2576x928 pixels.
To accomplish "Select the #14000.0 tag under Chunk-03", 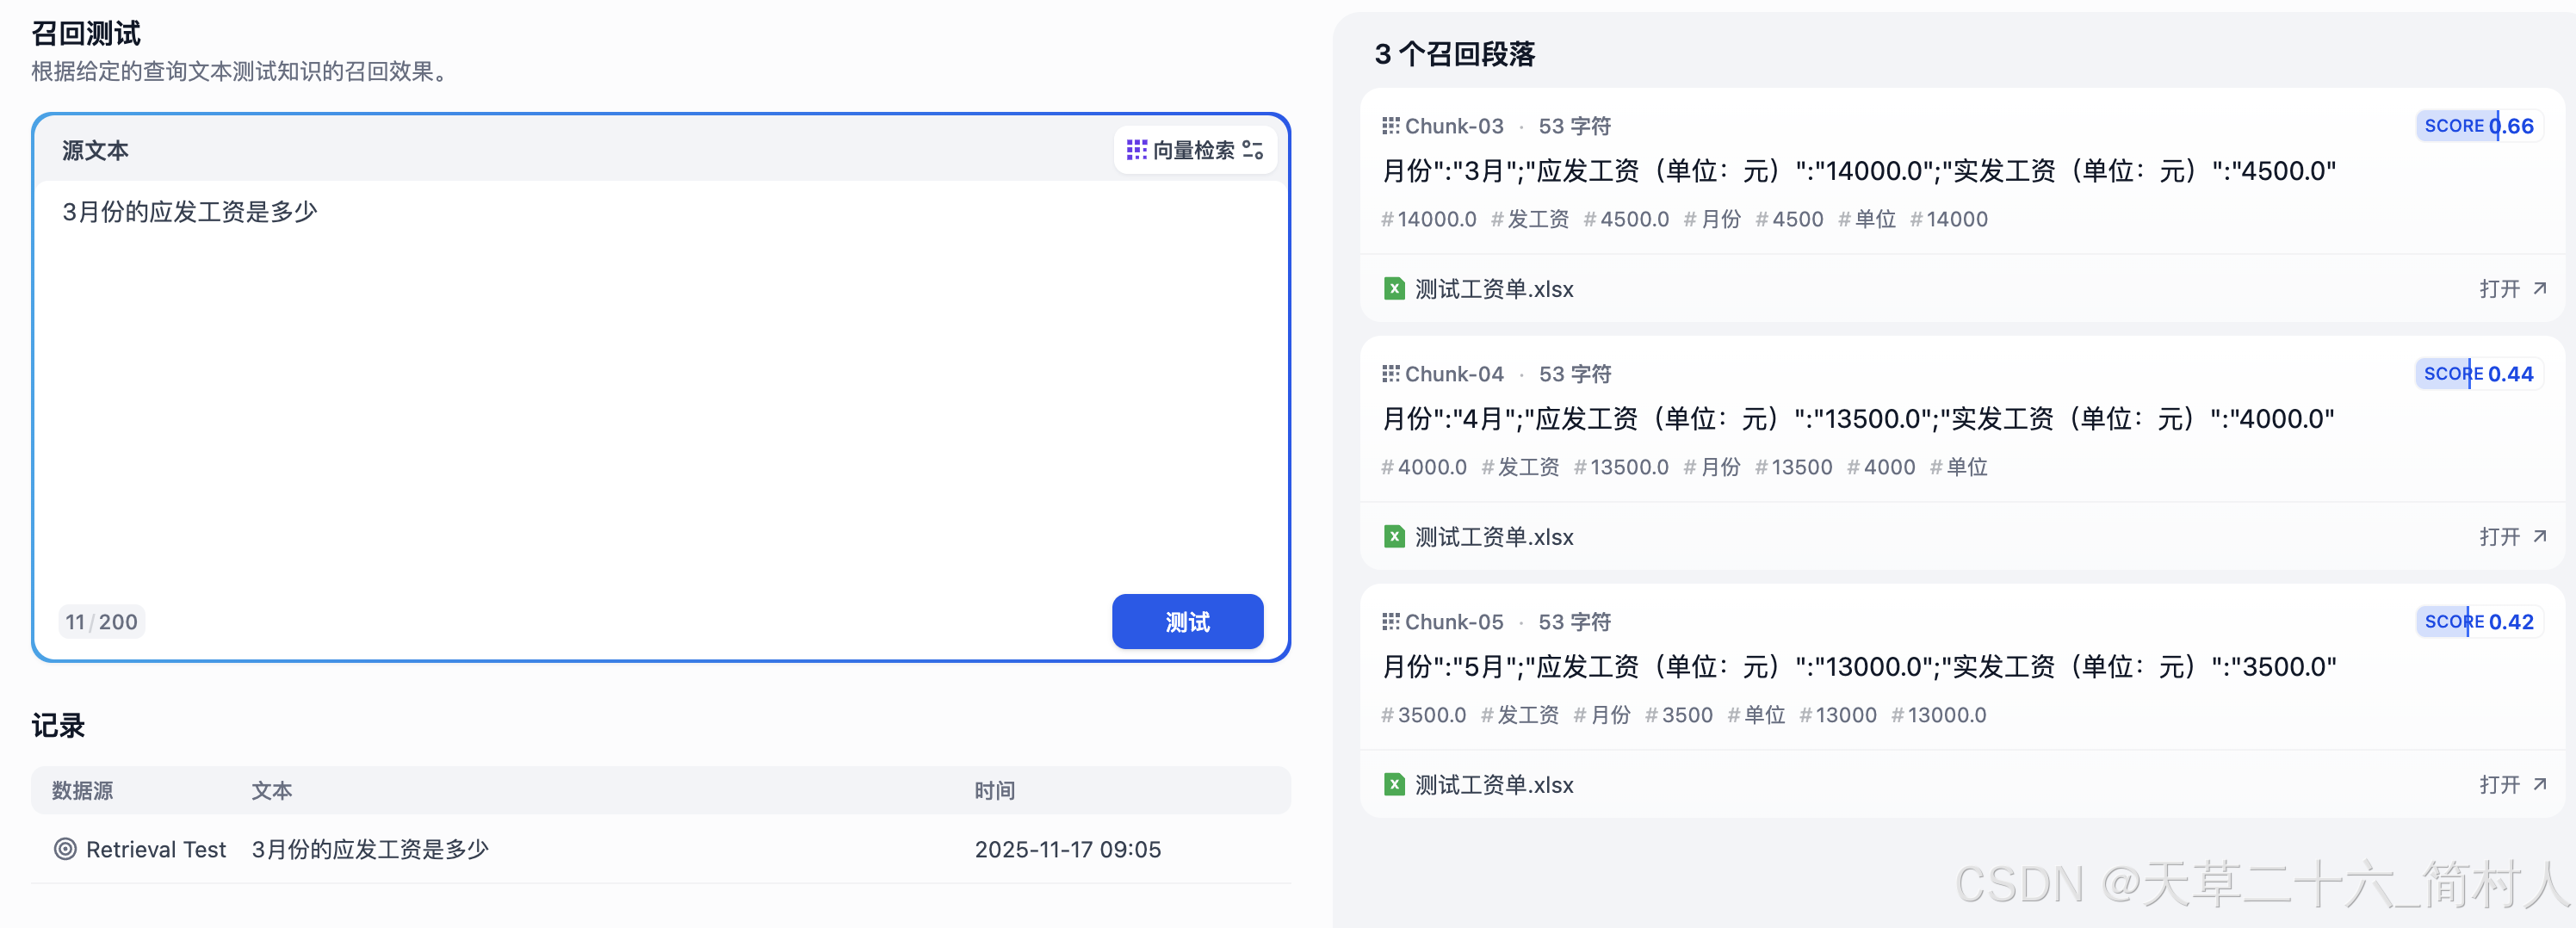I will pyautogui.click(x=1428, y=219).
